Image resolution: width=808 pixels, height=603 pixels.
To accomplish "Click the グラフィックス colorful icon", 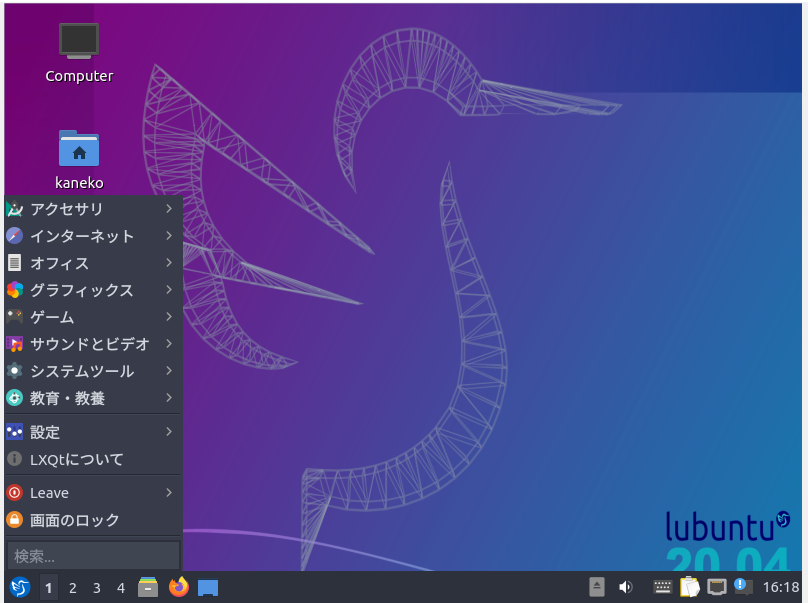I will pyautogui.click(x=14, y=290).
